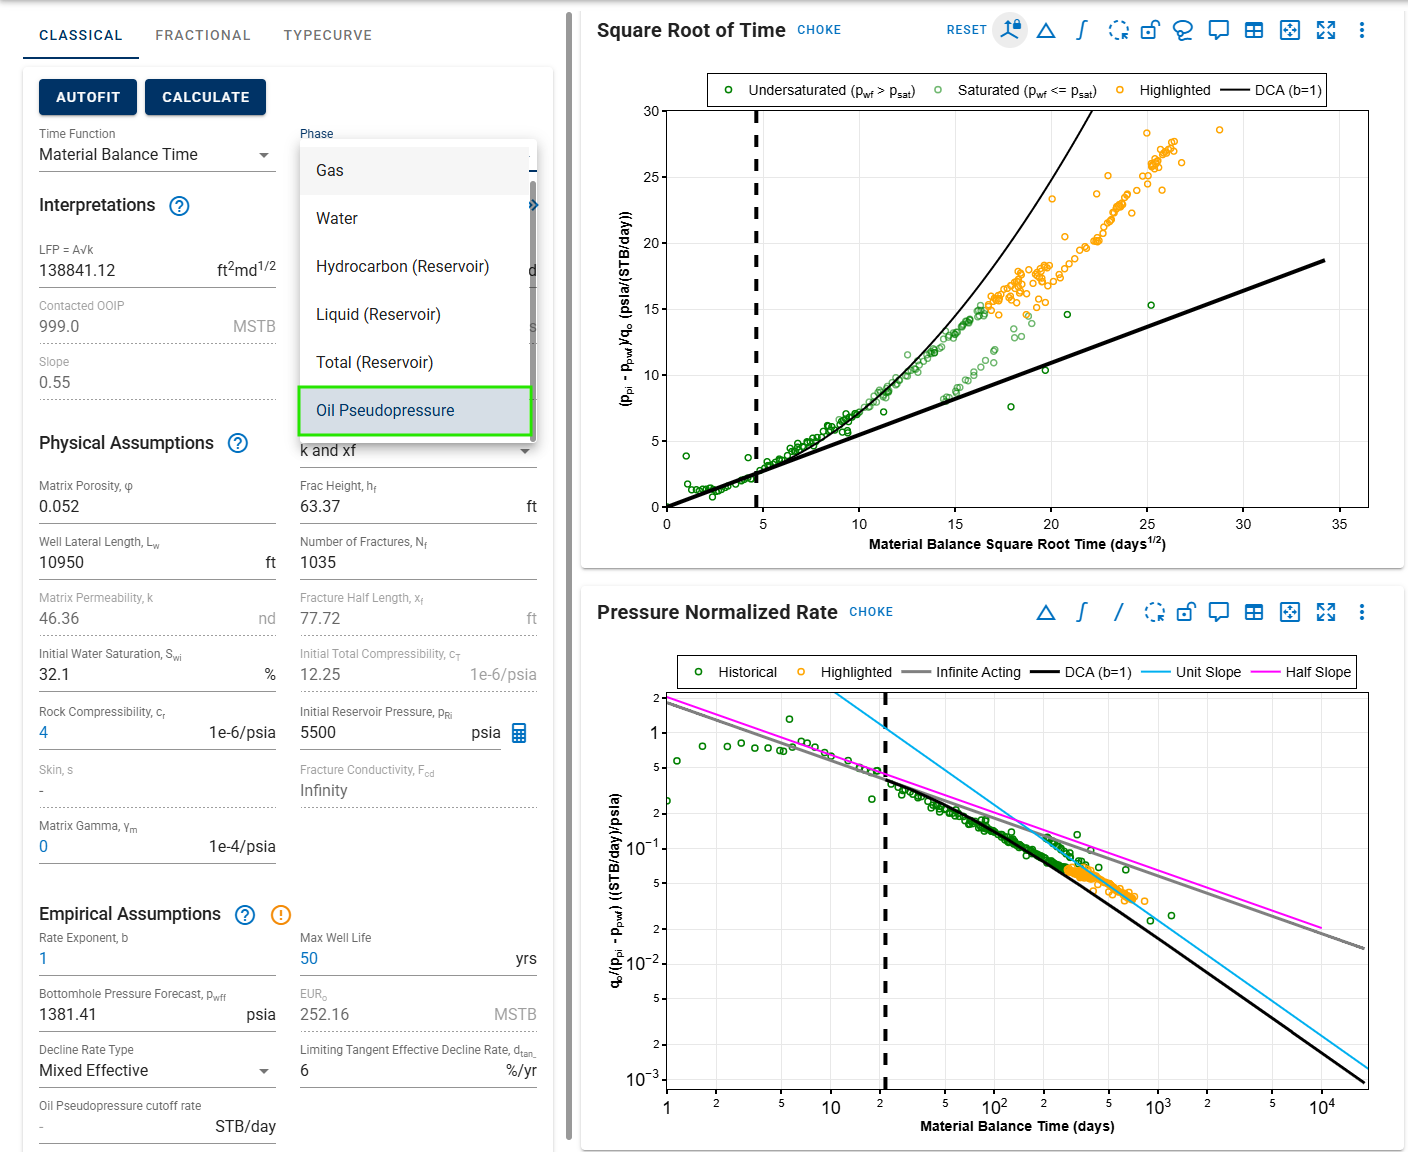Click the Max Well Life input field
The image size is (1408, 1154).
coord(405,959)
